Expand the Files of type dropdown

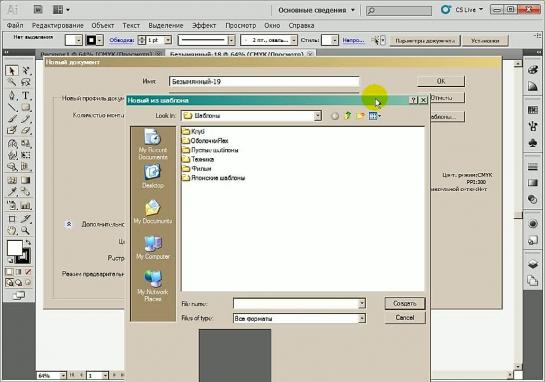click(362, 318)
